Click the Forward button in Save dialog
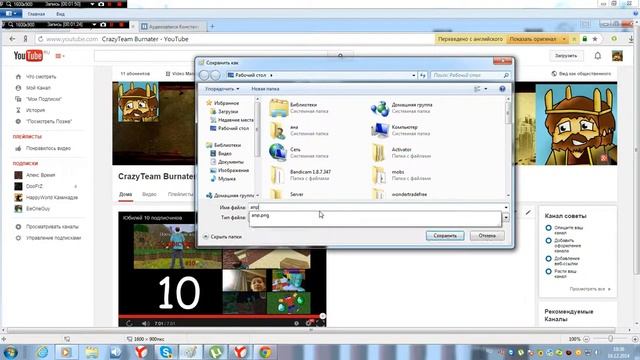This screenshot has width=640, height=360. 215,75
